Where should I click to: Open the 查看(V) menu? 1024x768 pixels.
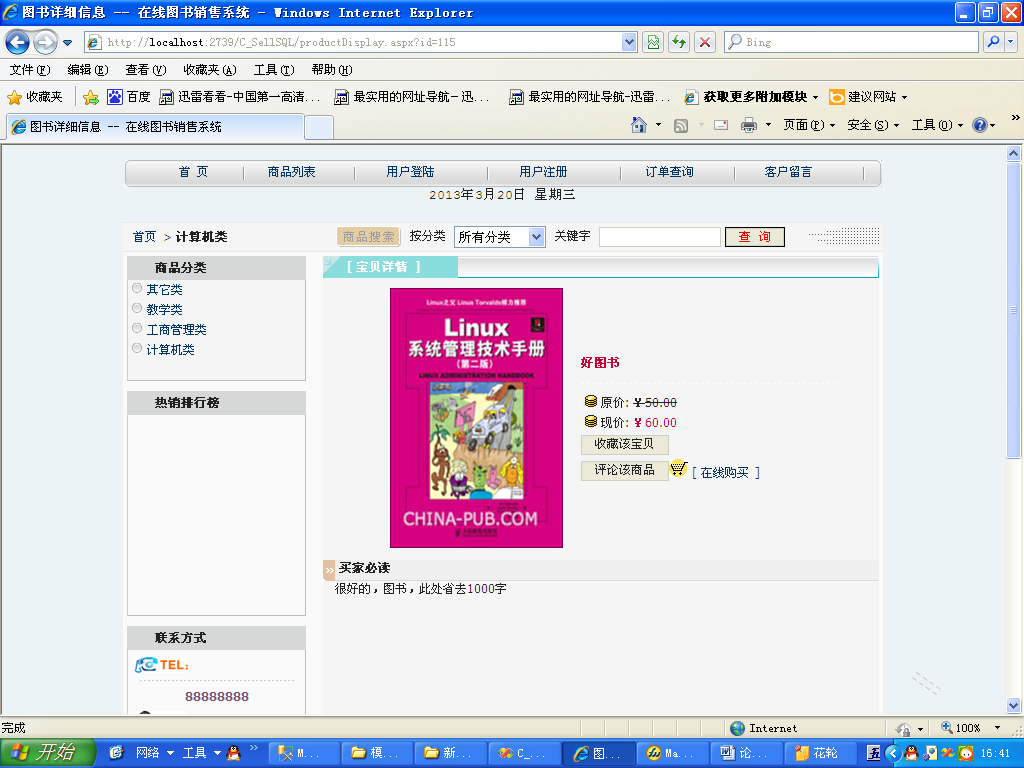point(146,70)
